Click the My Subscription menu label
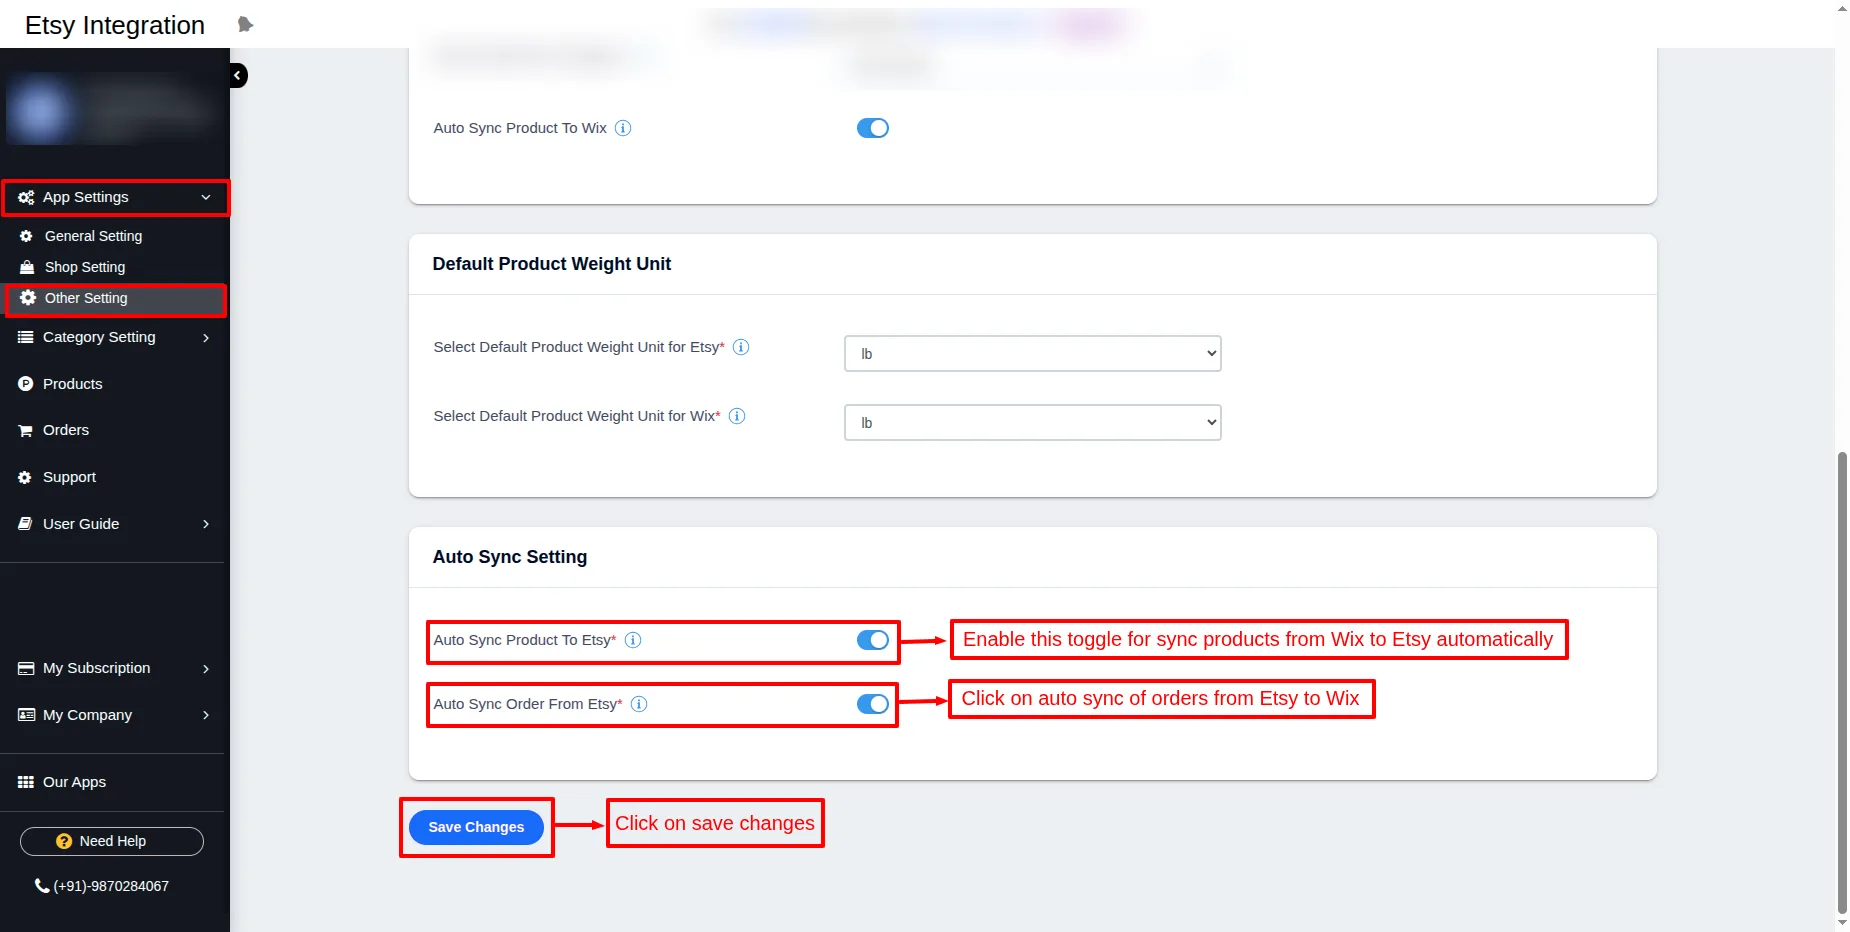1850x932 pixels. click(97, 668)
